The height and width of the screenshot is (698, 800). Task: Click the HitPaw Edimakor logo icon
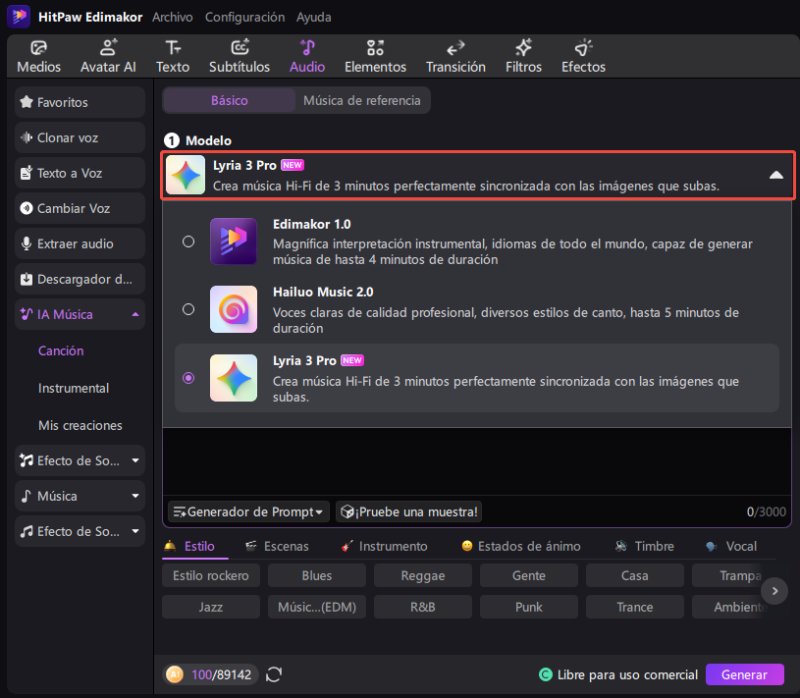[x=19, y=16]
